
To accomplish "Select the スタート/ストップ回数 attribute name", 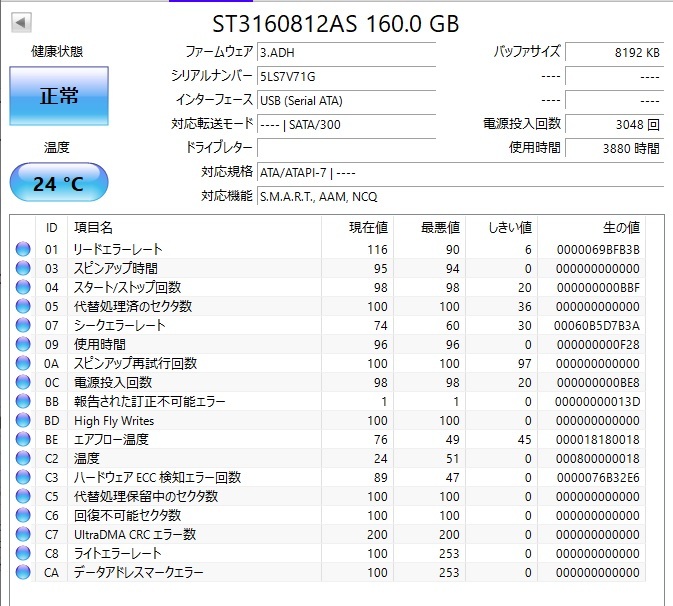I will pyautogui.click(x=127, y=287).
